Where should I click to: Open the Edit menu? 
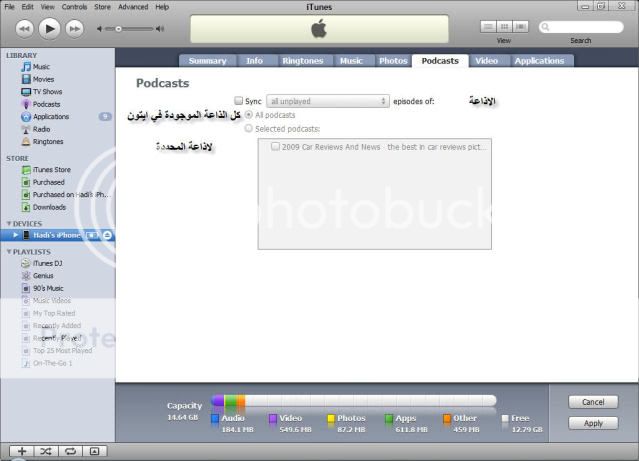click(x=27, y=7)
